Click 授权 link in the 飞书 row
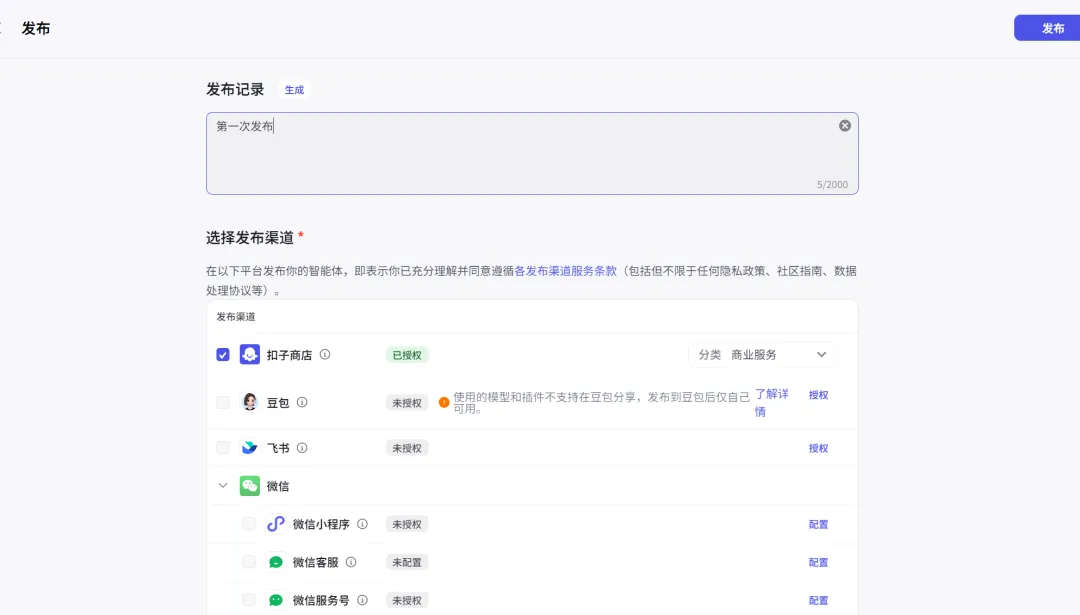1080x615 pixels. click(818, 448)
